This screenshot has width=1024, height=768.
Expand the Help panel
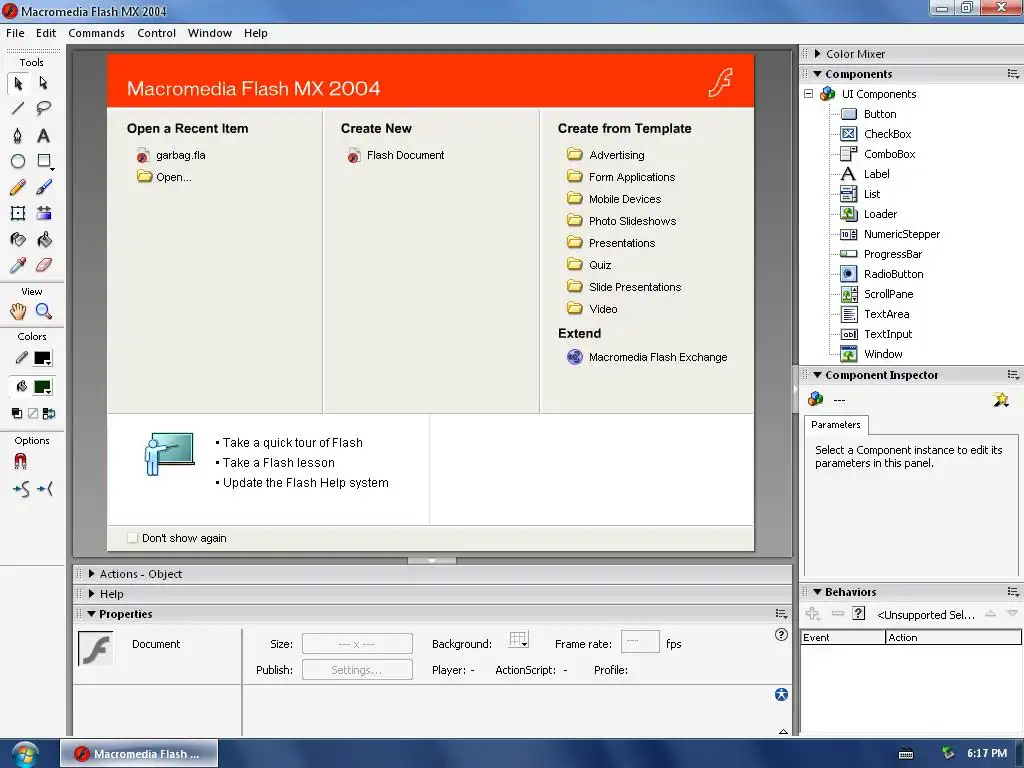pos(91,594)
